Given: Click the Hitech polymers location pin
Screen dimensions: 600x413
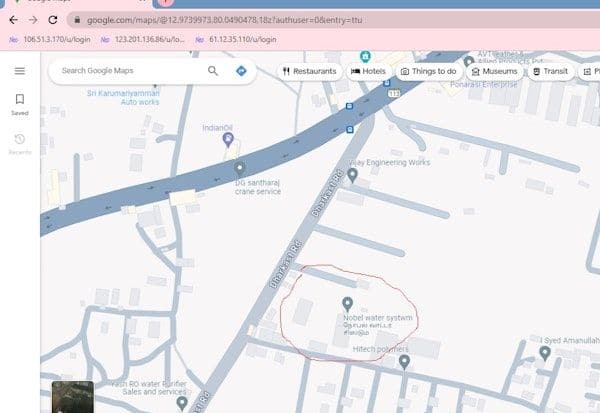Looking at the screenshot, I should pyautogui.click(x=403, y=361).
